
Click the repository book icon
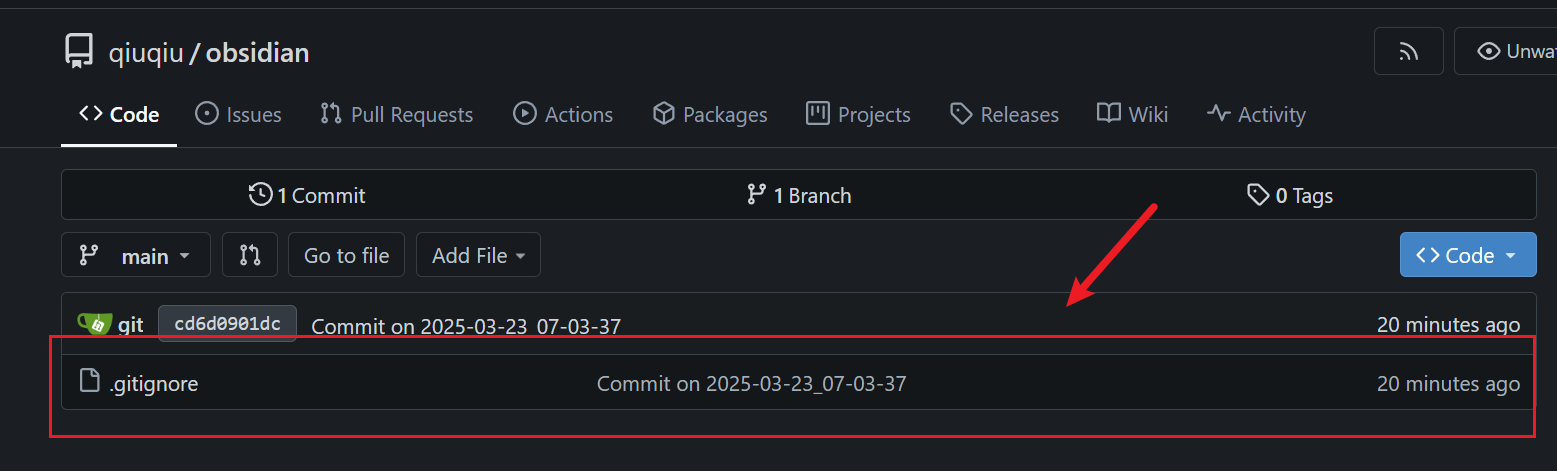coord(77,51)
